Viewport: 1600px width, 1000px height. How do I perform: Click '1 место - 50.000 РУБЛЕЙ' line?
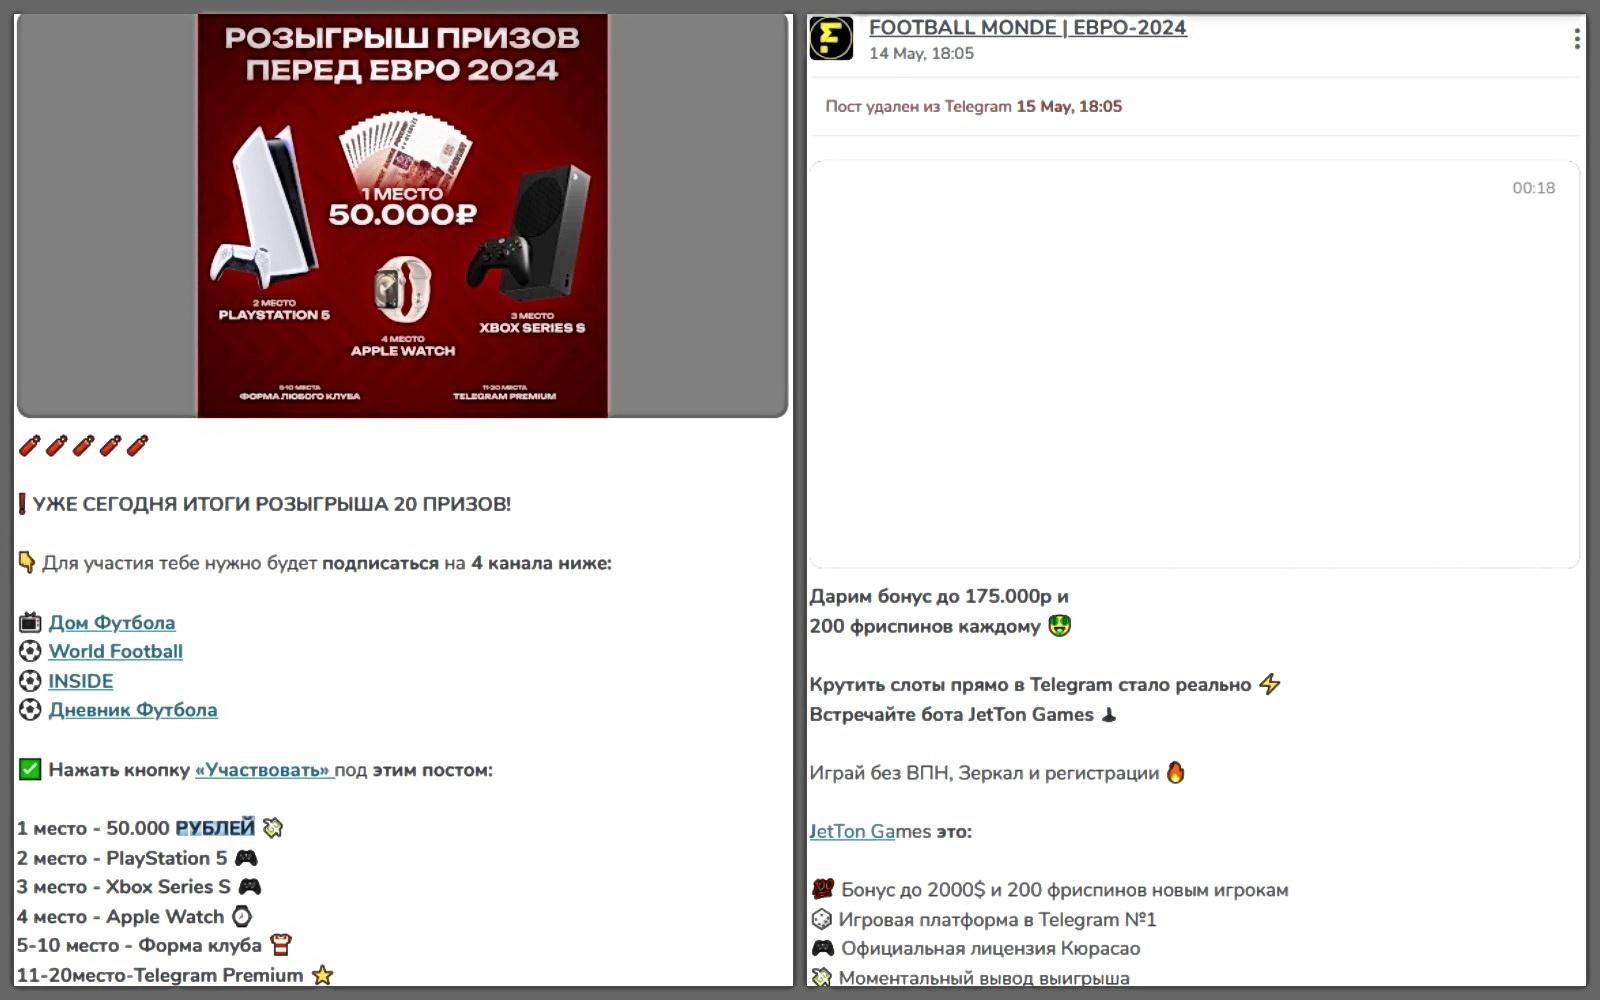[150, 828]
